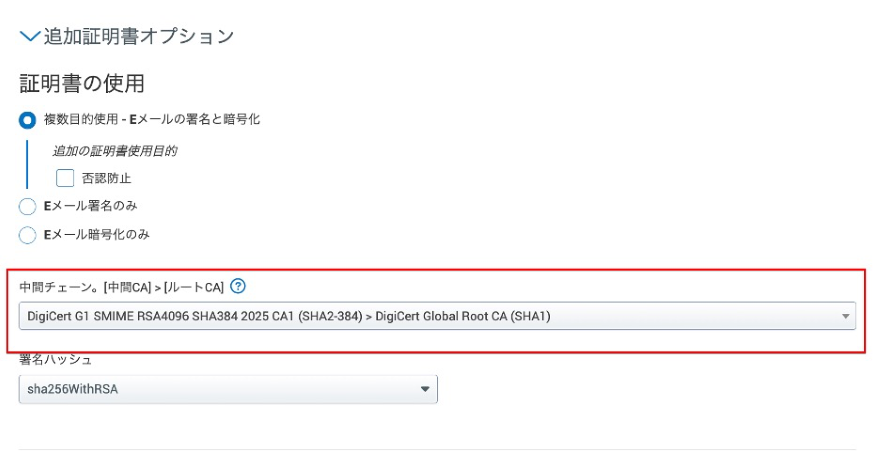Open the 中間チェーン help question-mark icon
Screen dimensions: 880x455
238,286
